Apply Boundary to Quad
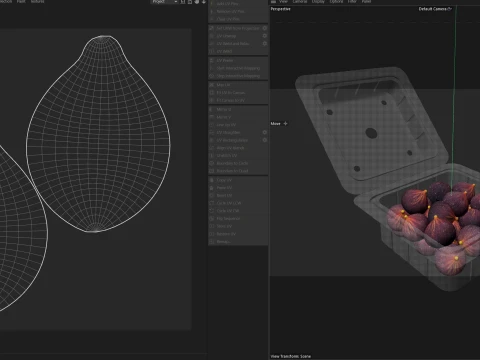Viewport: 480px width, 360px height. pyautogui.click(x=238, y=171)
